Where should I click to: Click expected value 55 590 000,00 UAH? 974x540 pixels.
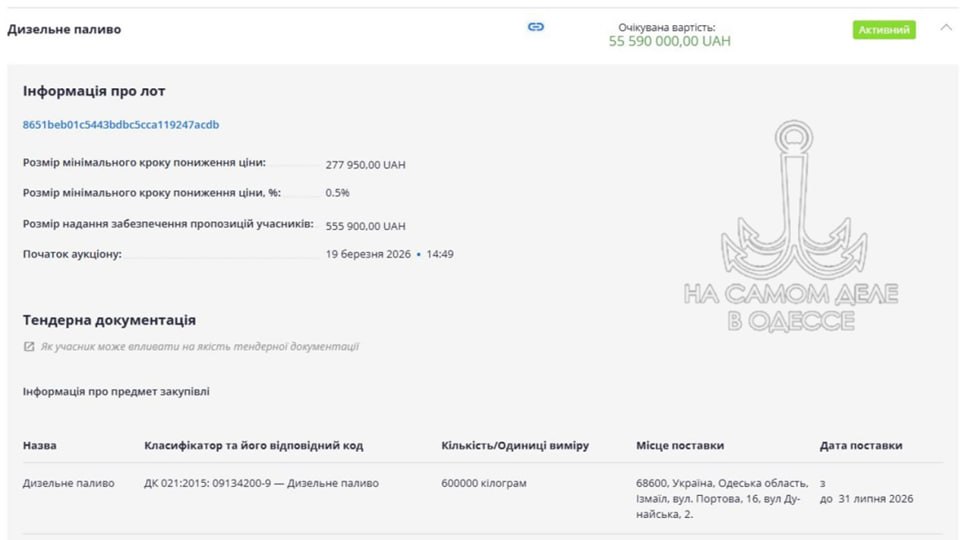(x=669, y=42)
